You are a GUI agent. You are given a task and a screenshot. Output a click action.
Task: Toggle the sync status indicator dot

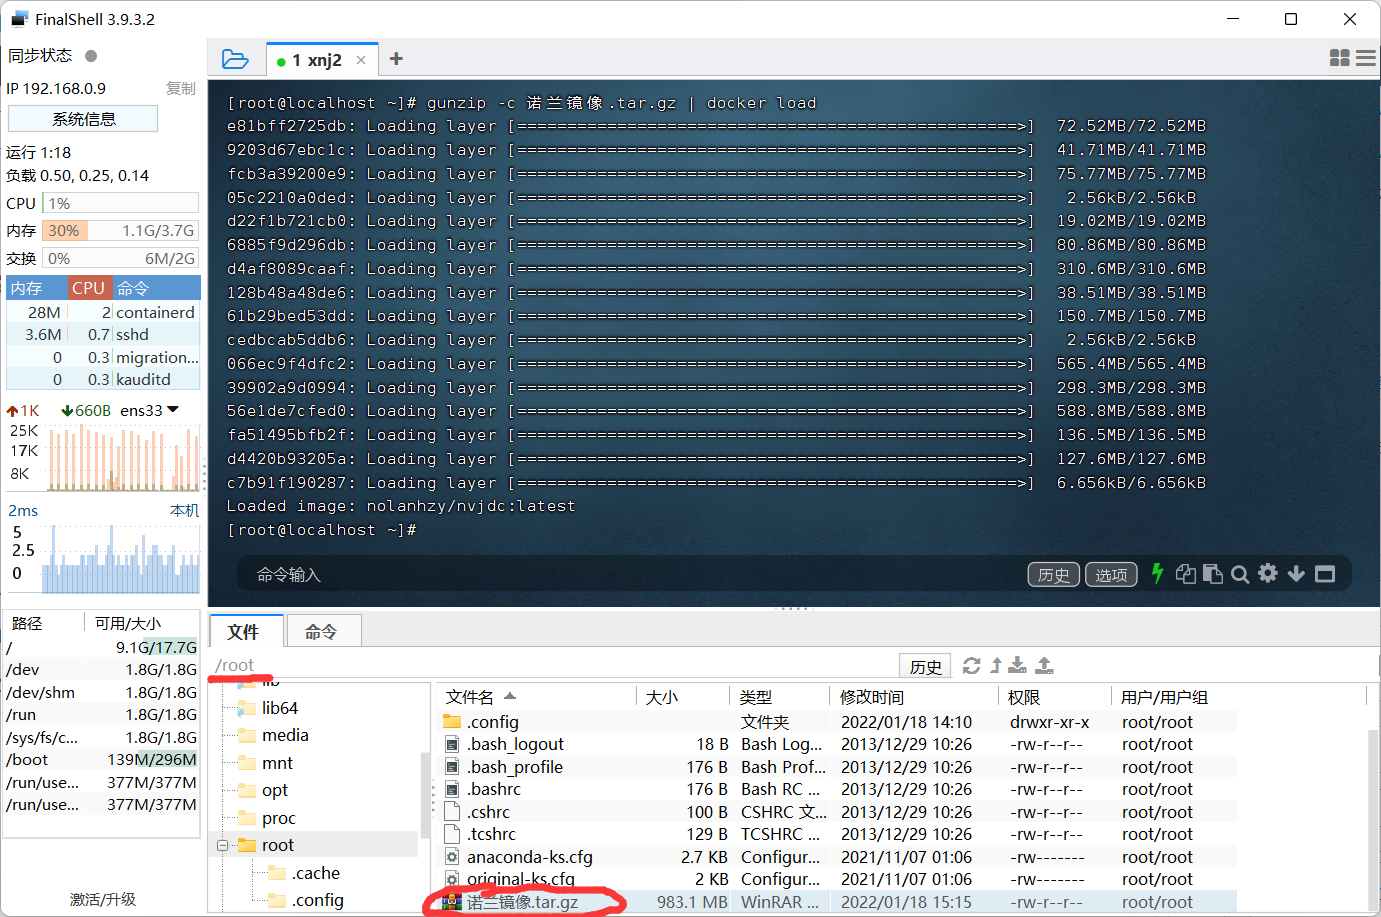pos(91,56)
